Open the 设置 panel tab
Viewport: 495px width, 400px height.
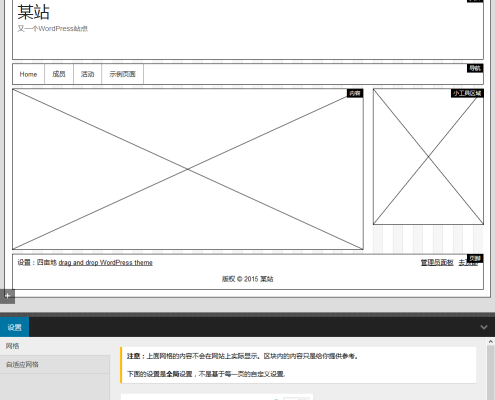14,327
